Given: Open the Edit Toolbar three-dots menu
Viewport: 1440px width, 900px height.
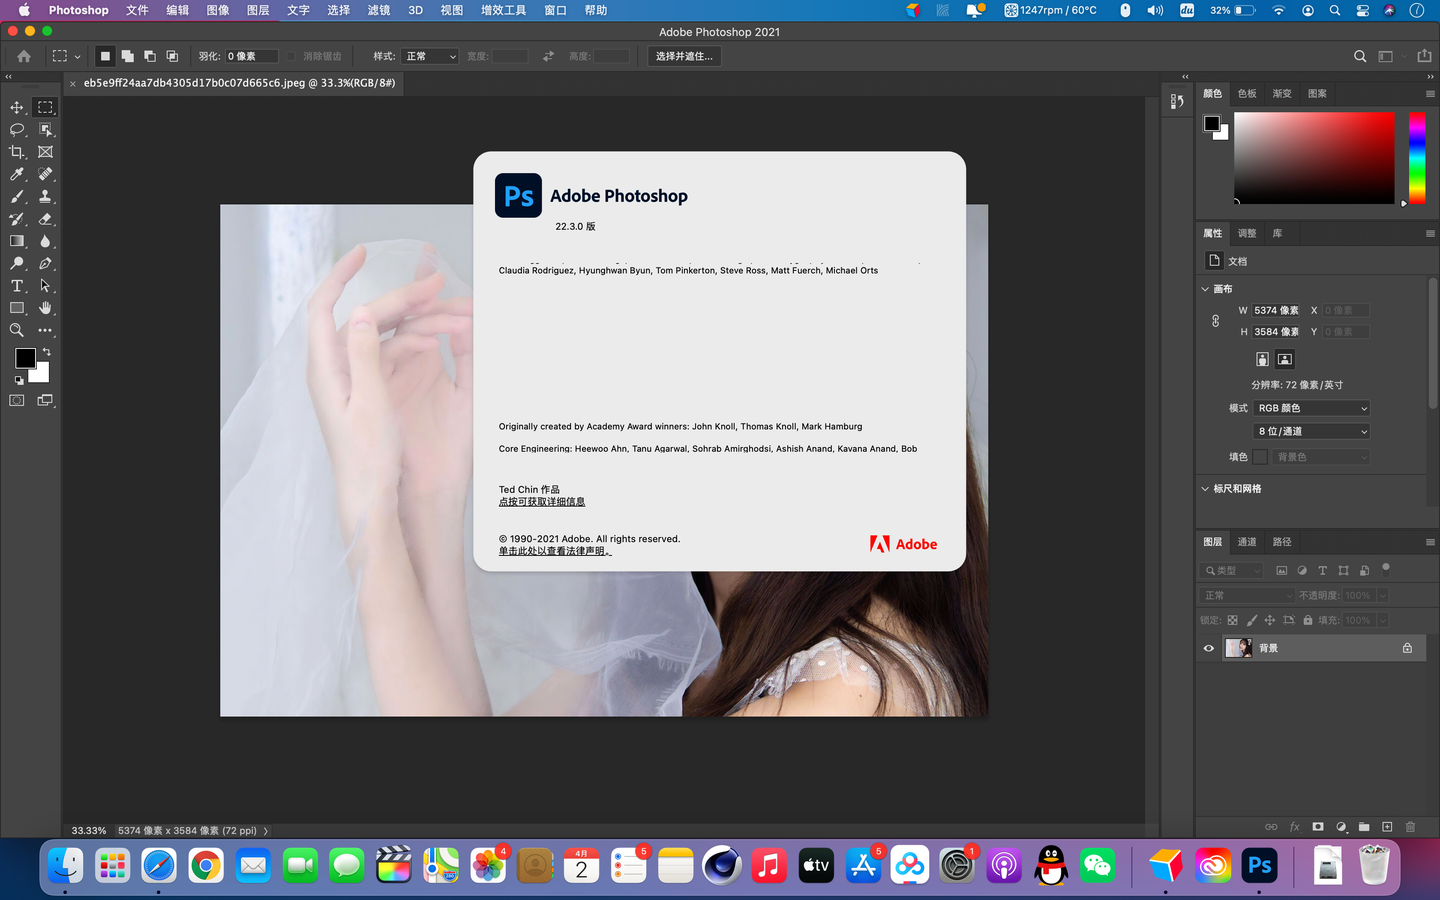Looking at the screenshot, I should pos(45,330).
